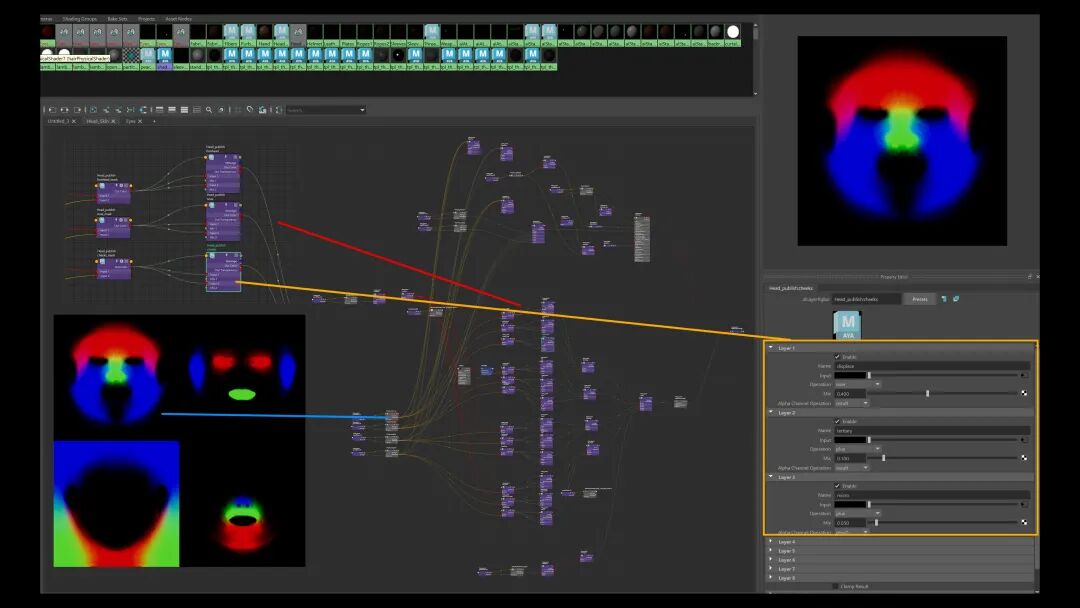Toggle Layer 3 Enable checkbox
Viewport: 1080px width, 608px height.
(x=837, y=486)
